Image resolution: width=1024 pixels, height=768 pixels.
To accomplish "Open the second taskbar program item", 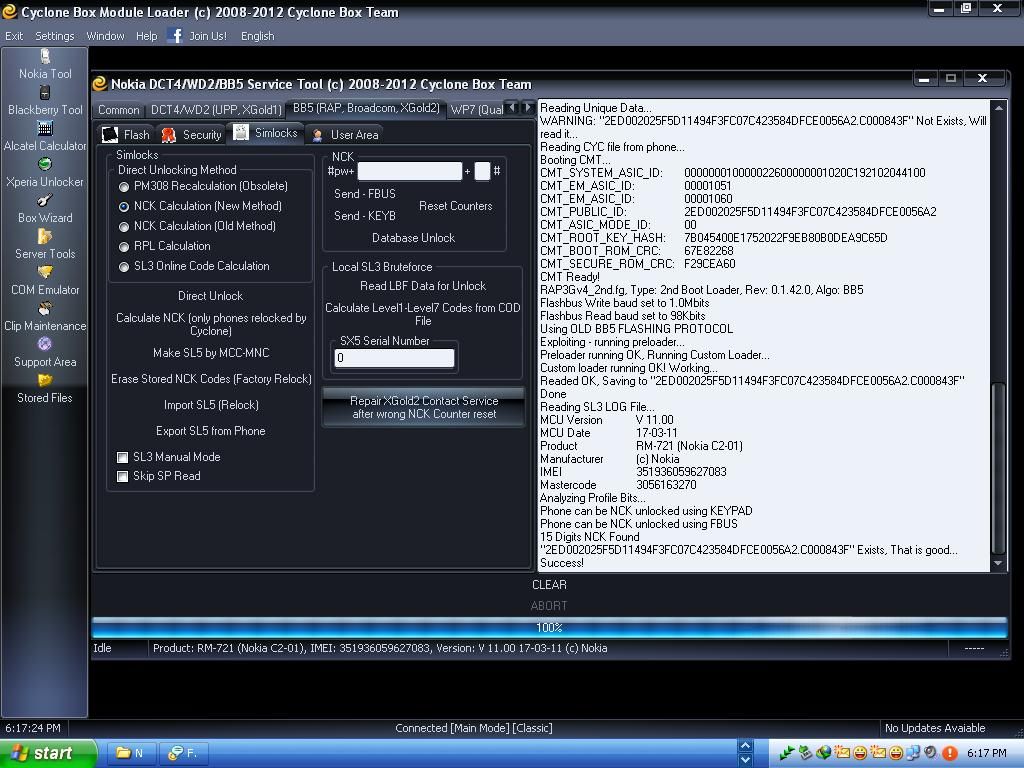I will pyautogui.click(x=183, y=753).
